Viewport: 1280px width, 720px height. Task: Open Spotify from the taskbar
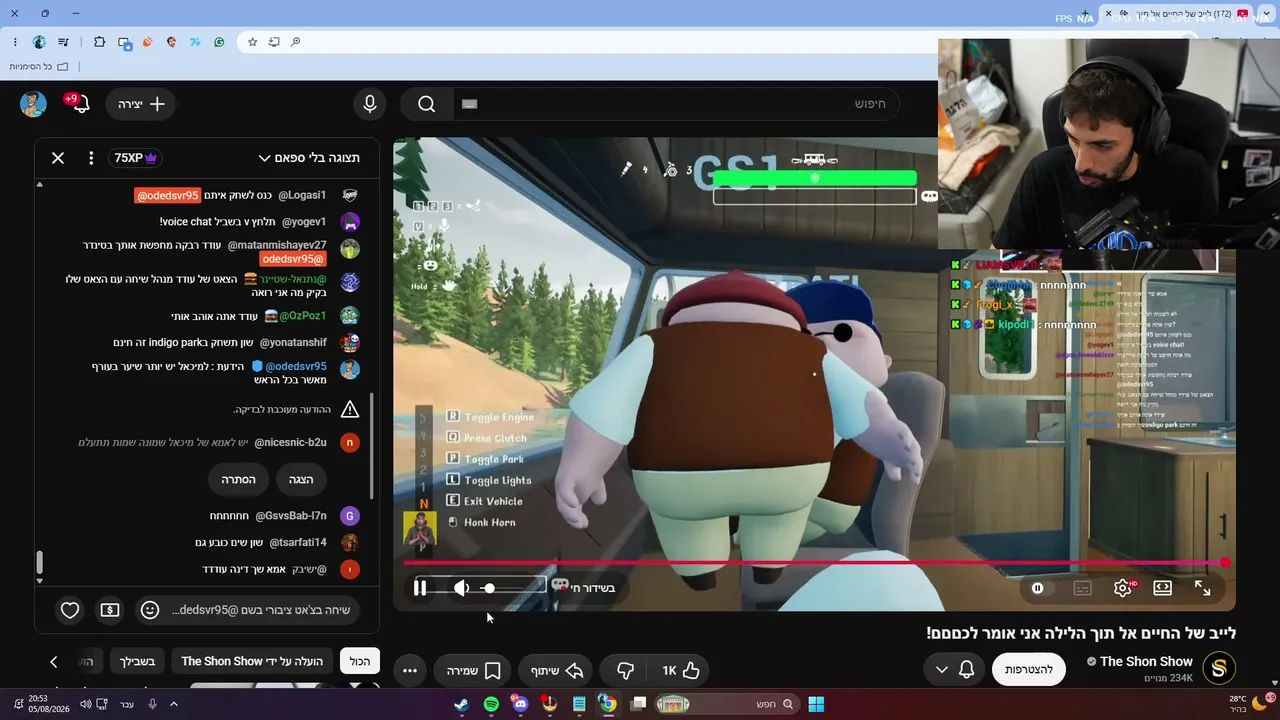point(491,704)
